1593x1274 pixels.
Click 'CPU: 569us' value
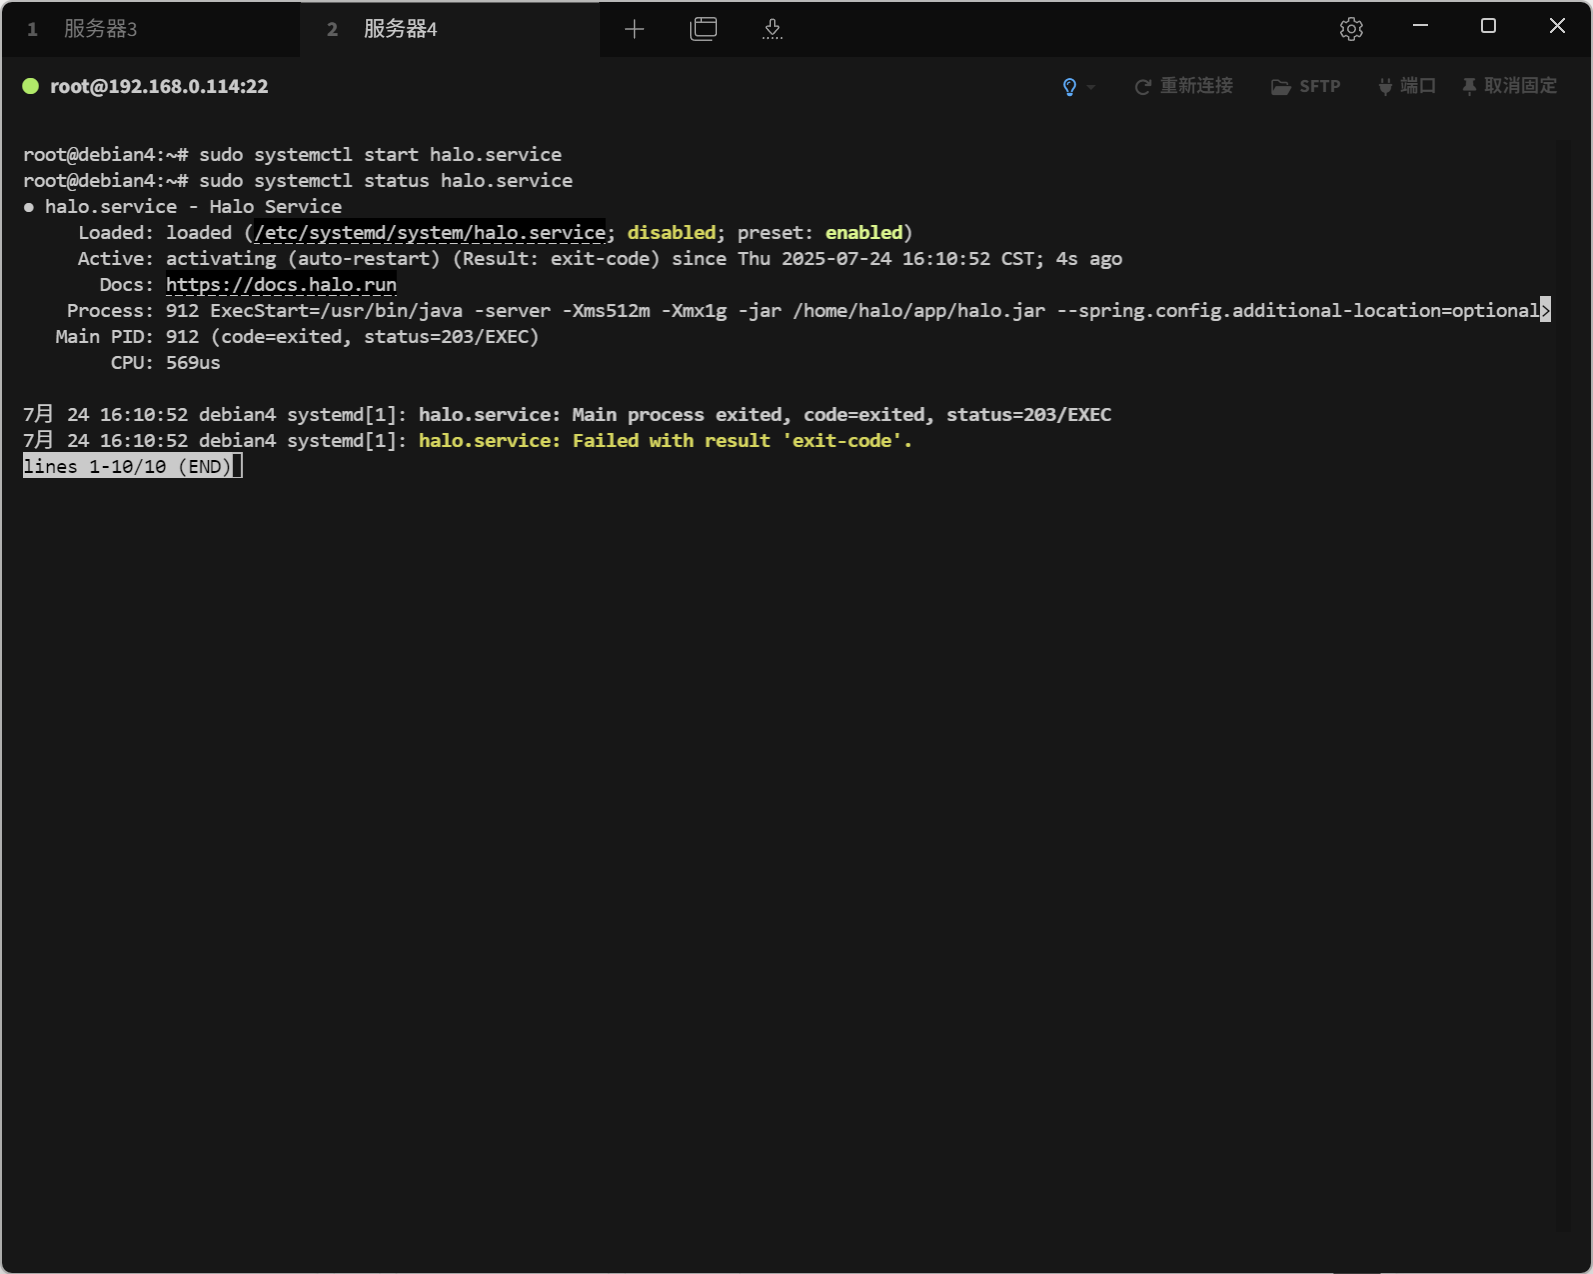193,363
